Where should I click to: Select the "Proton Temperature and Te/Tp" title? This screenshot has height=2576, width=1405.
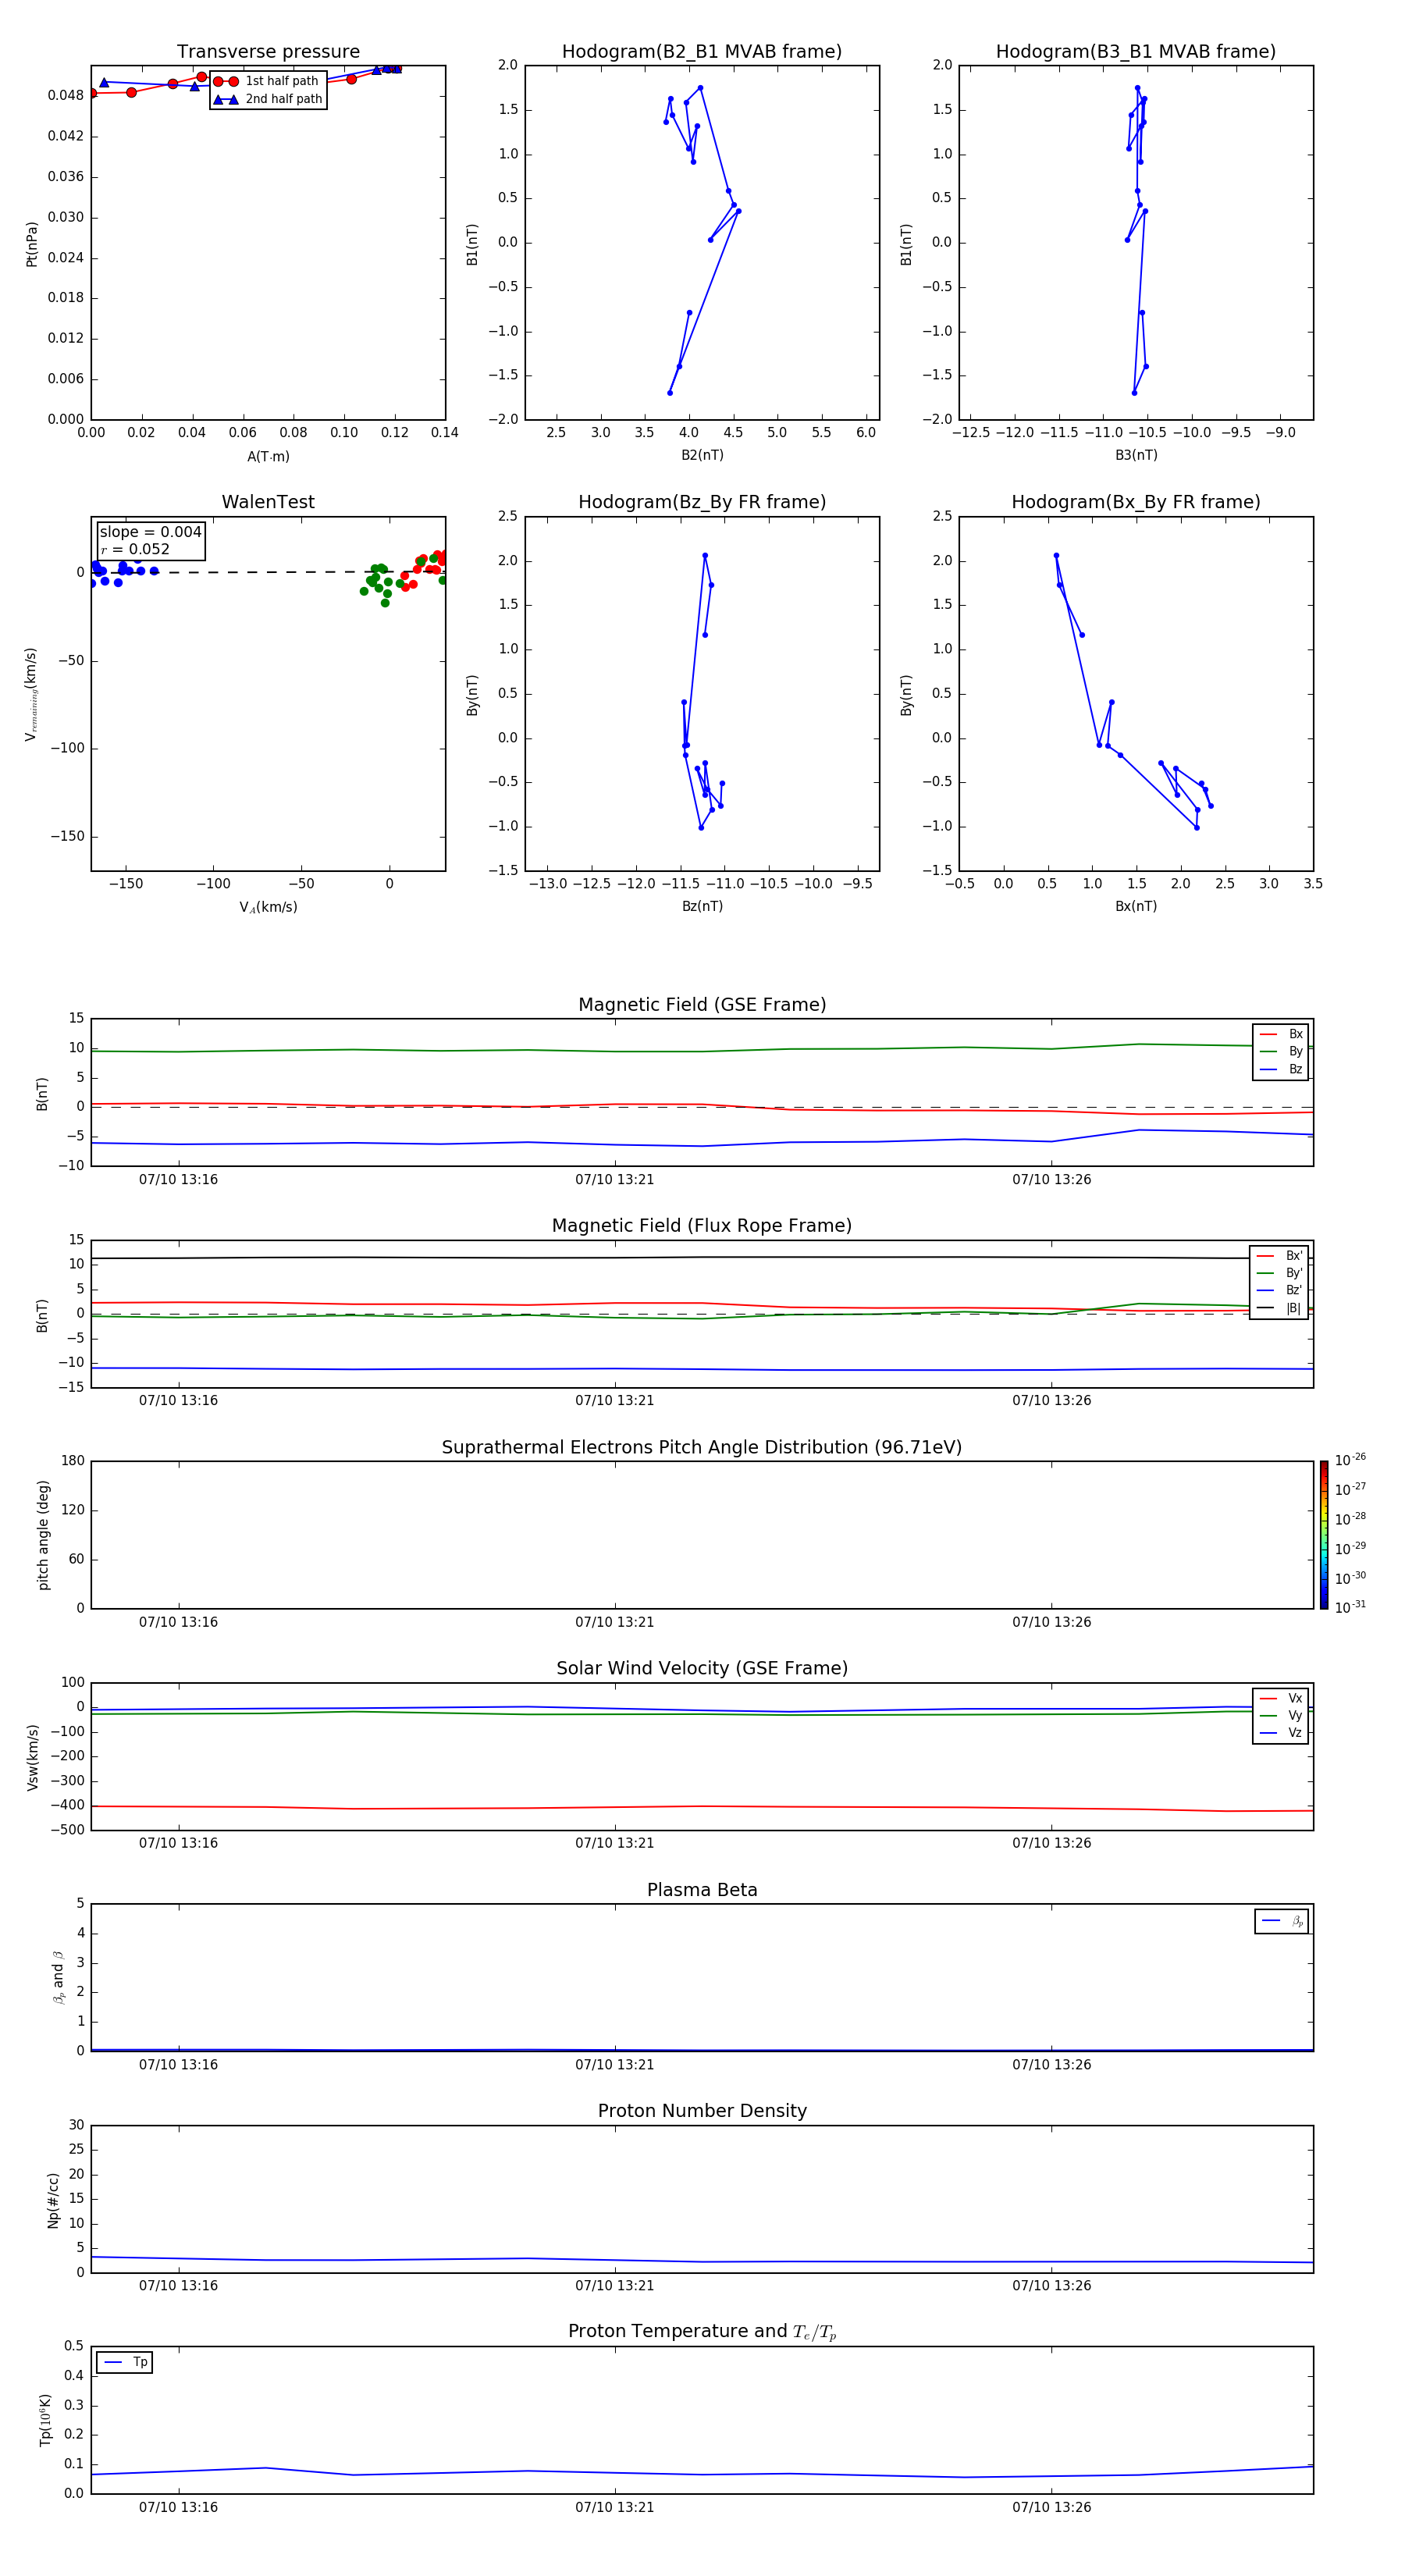point(702,2331)
